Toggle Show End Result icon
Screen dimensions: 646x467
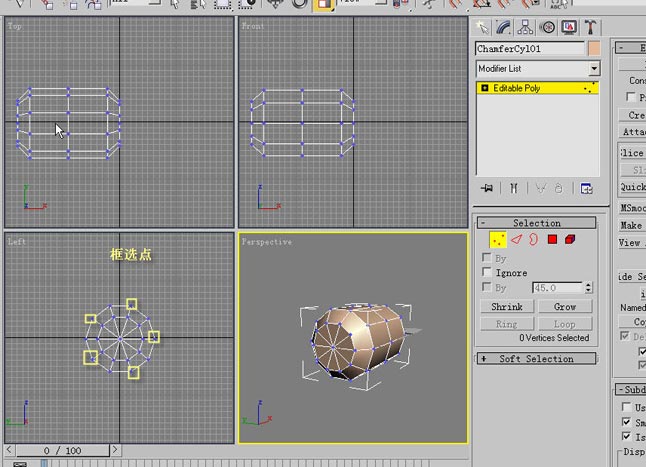point(513,189)
